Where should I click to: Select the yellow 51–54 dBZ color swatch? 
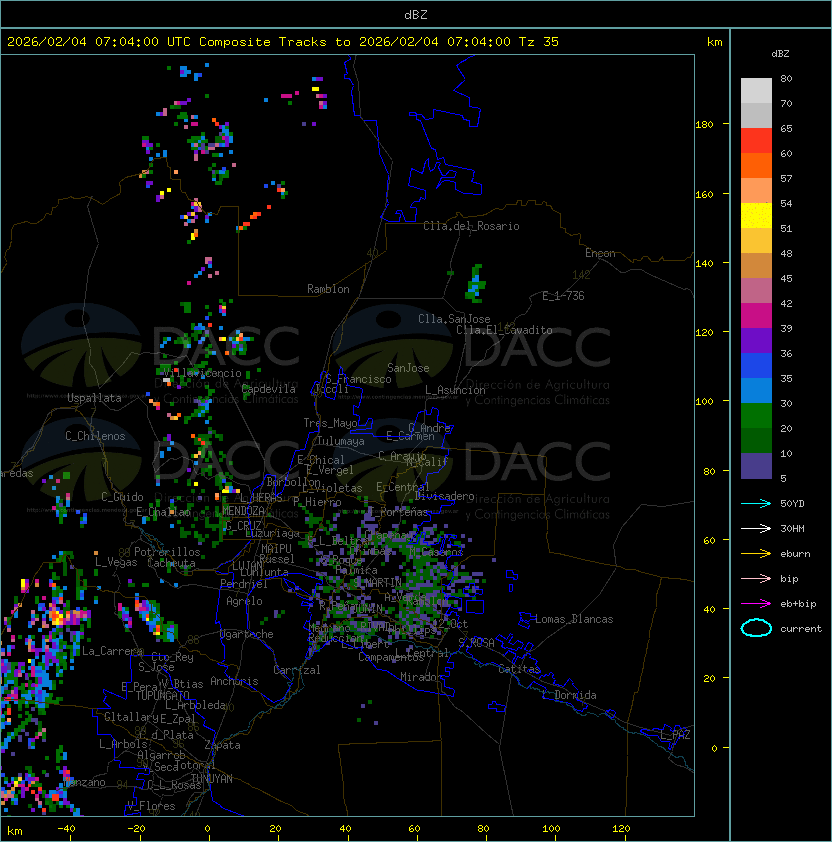click(756, 216)
